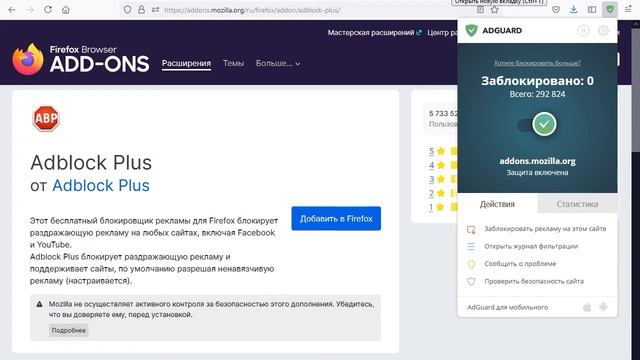Open the Pocket save icon
The image size is (640, 360).
556,9
